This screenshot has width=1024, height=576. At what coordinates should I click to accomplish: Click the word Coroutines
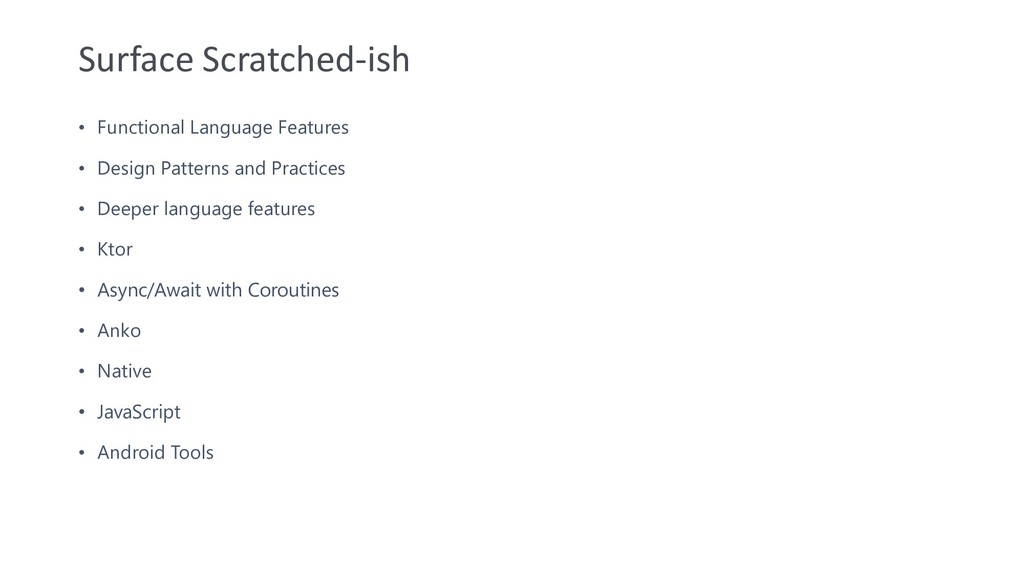click(x=293, y=290)
